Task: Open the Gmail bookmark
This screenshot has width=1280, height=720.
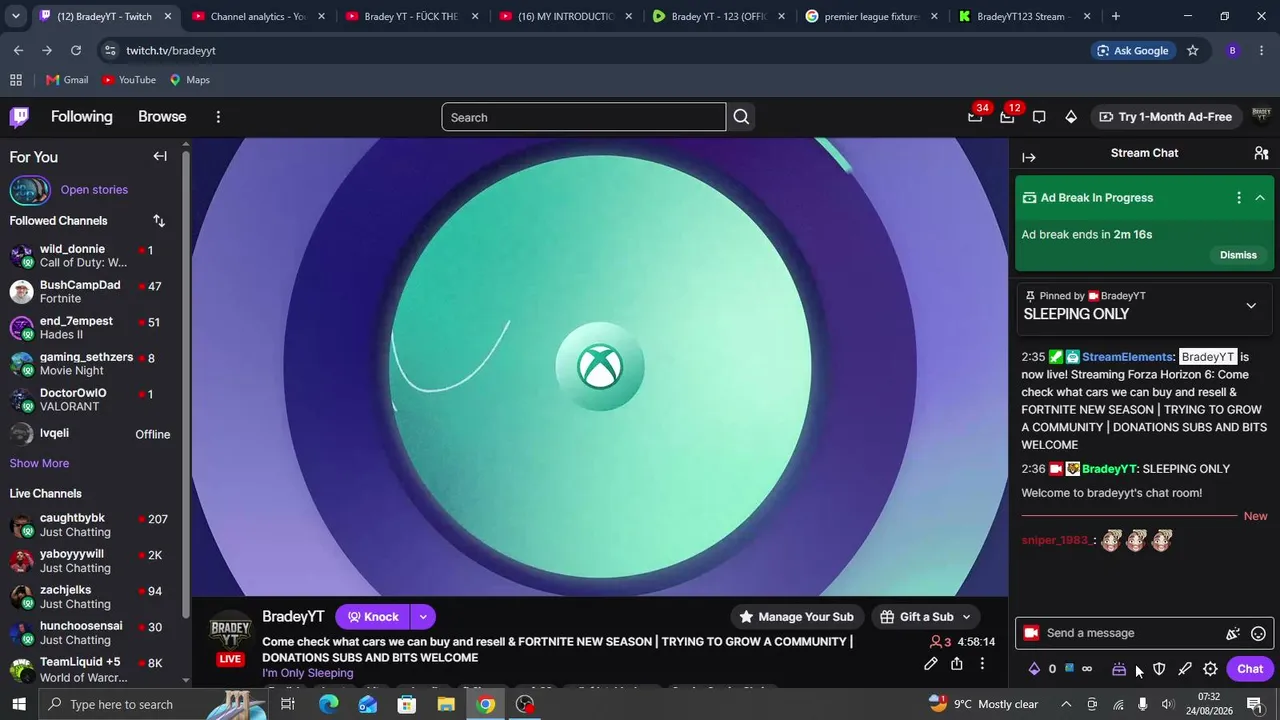Action: click(x=67, y=80)
